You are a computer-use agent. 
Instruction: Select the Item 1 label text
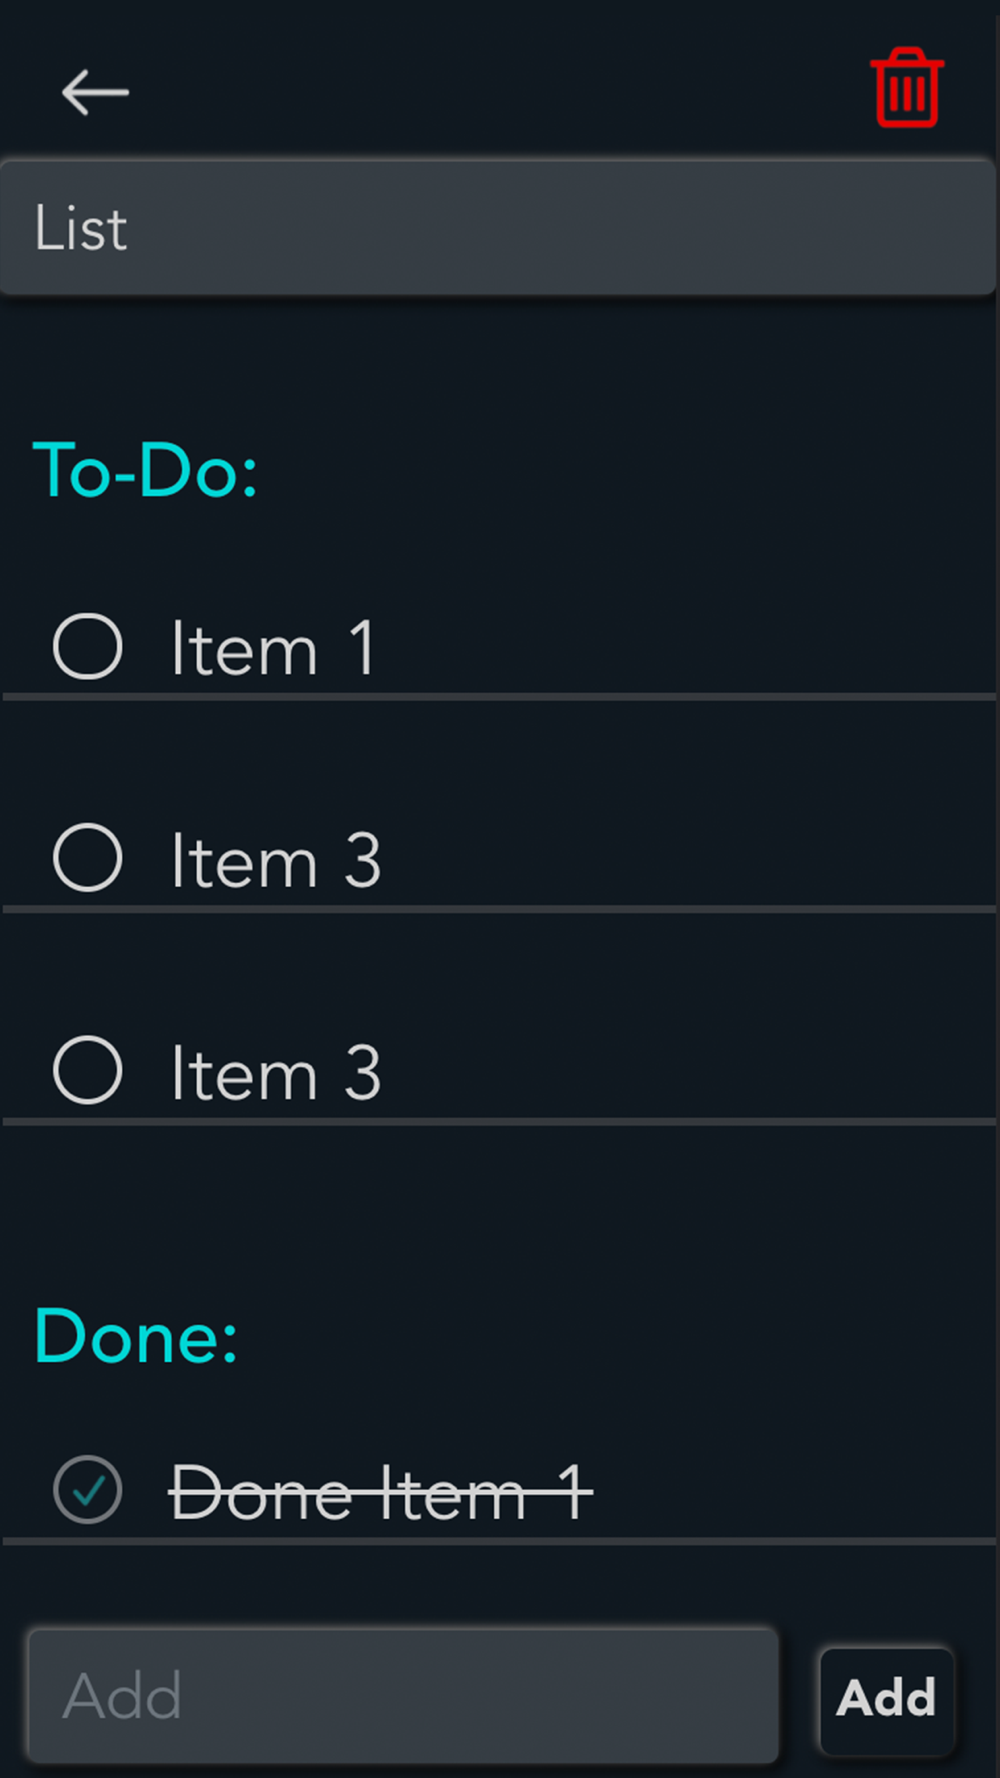[273, 649]
